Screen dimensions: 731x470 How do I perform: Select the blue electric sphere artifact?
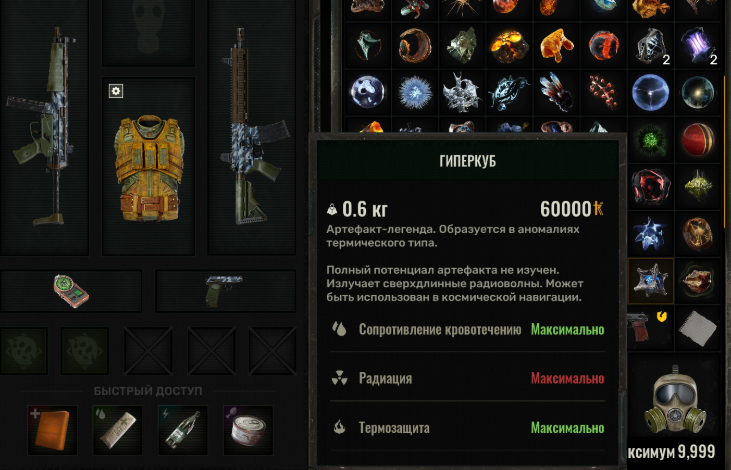(651, 93)
